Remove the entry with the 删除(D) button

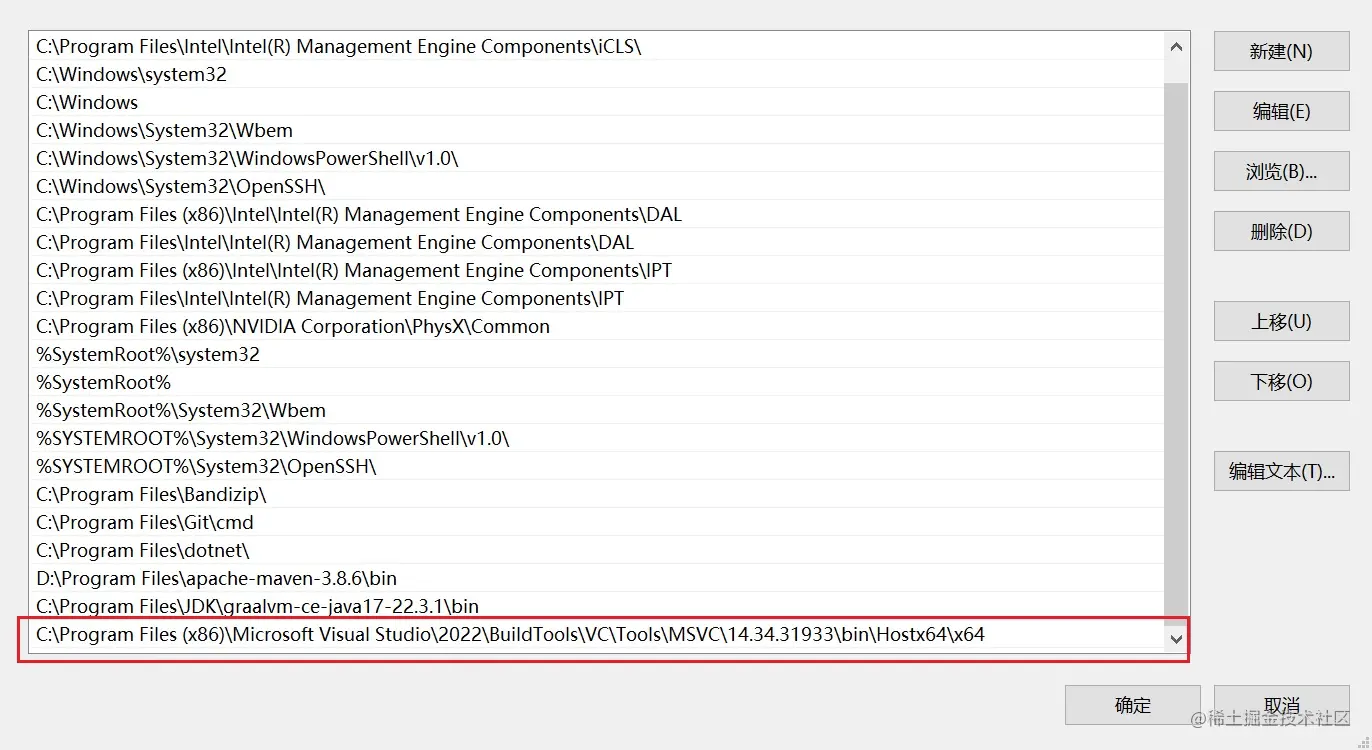click(1281, 231)
